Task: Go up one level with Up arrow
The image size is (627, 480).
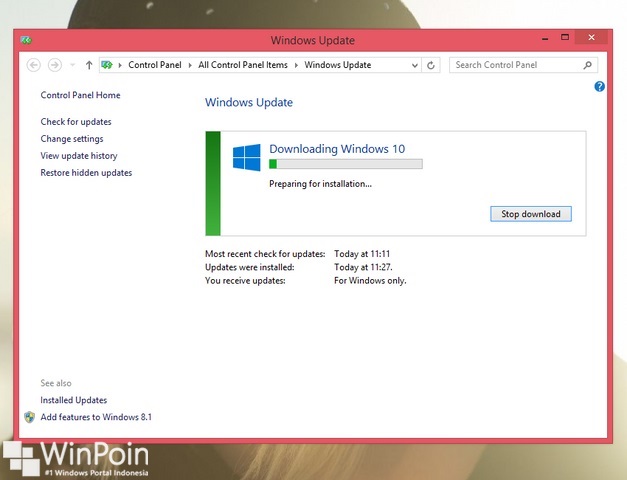Action: pyautogui.click(x=89, y=65)
